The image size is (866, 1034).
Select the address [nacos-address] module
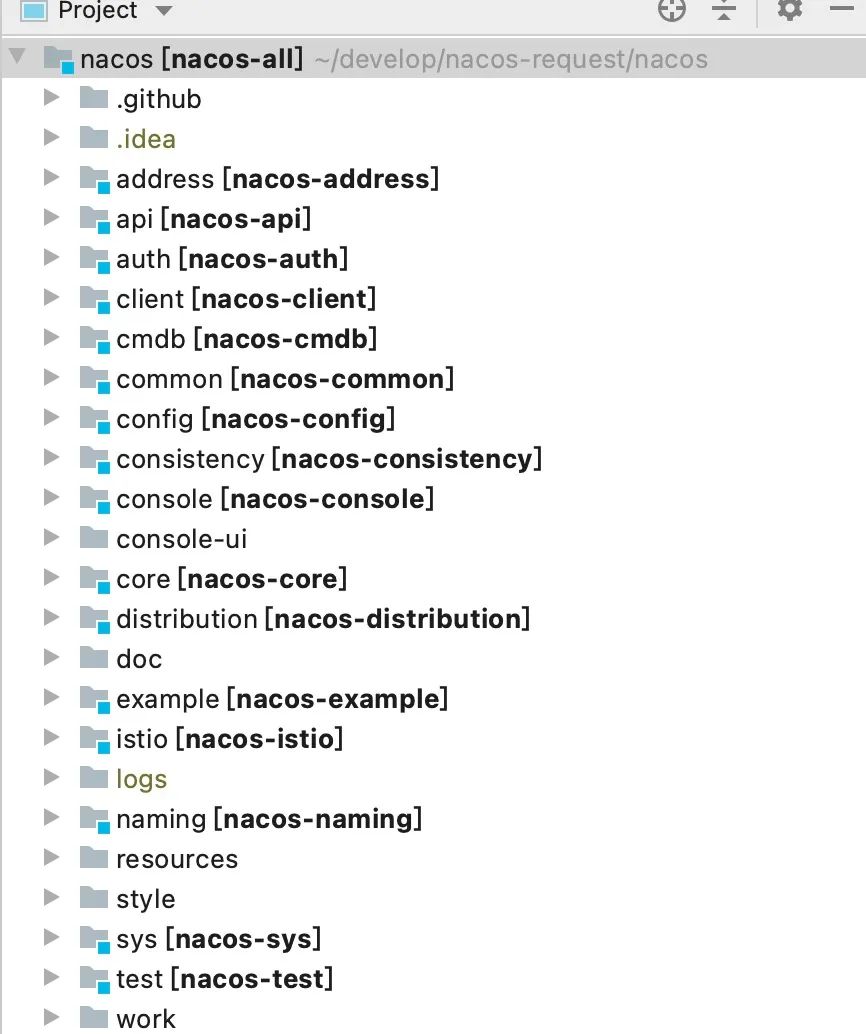(277, 179)
